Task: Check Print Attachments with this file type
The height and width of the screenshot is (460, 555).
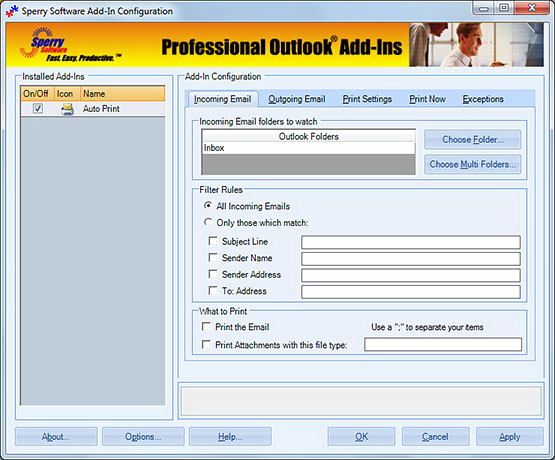Action: coord(206,344)
